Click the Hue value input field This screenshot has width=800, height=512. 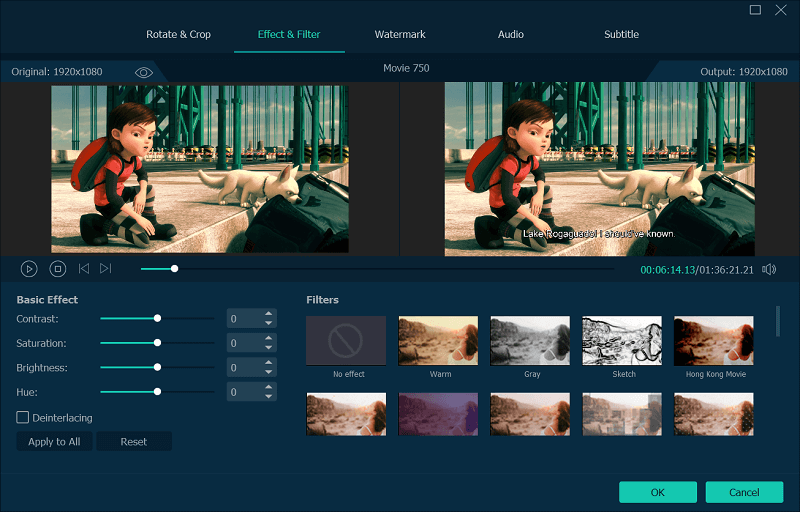pos(245,392)
